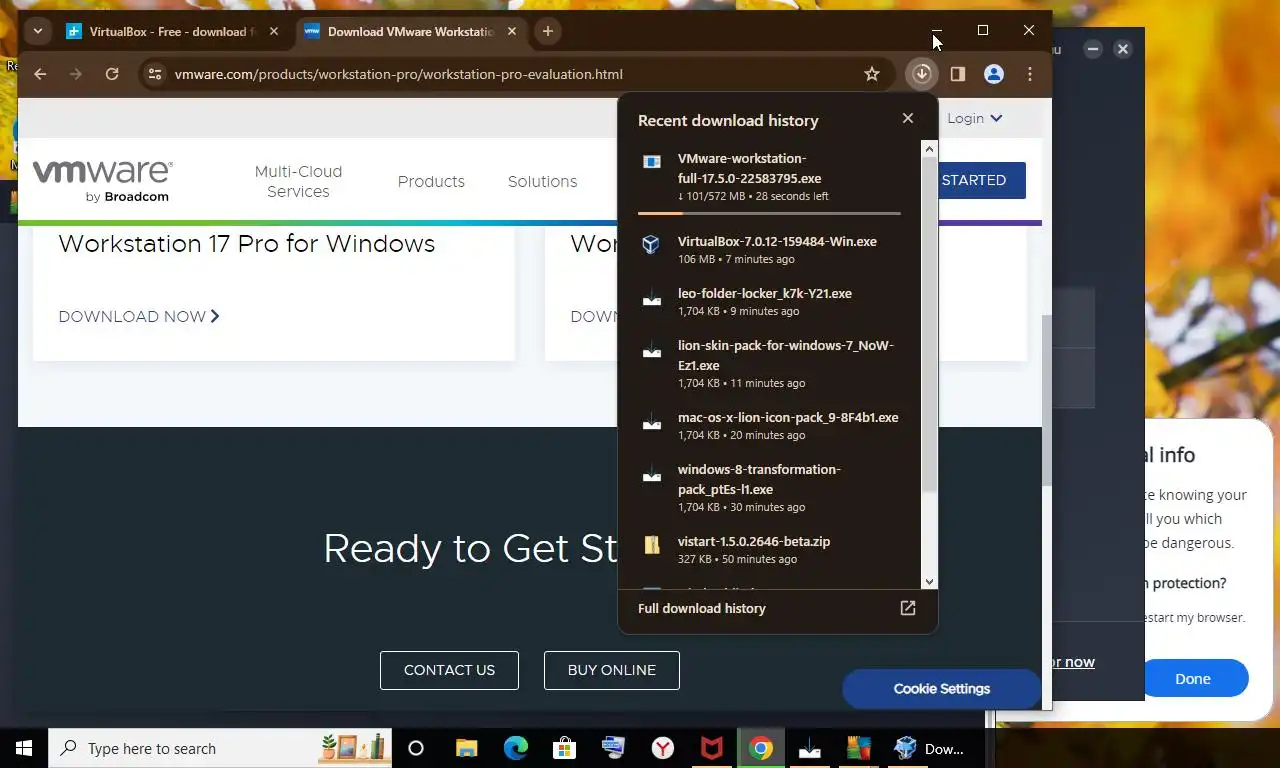Open Yandex browser from the taskbar
This screenshot has height=768, width=1280.
[662, 748]
